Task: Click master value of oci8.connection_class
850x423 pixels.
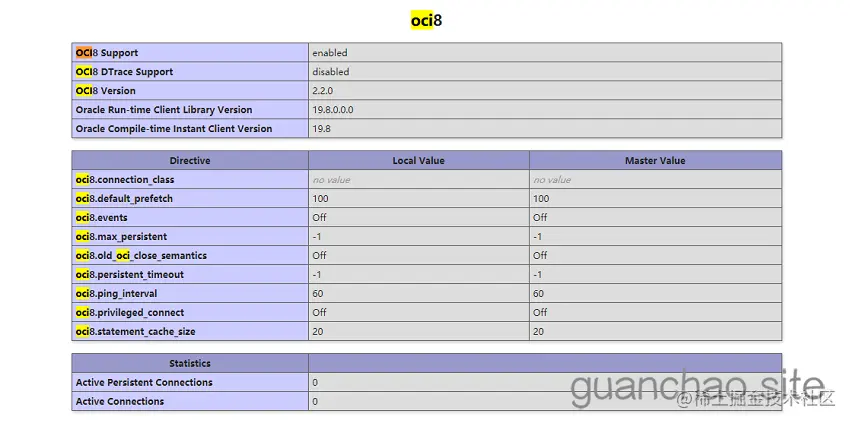Action: pos(552,180)
